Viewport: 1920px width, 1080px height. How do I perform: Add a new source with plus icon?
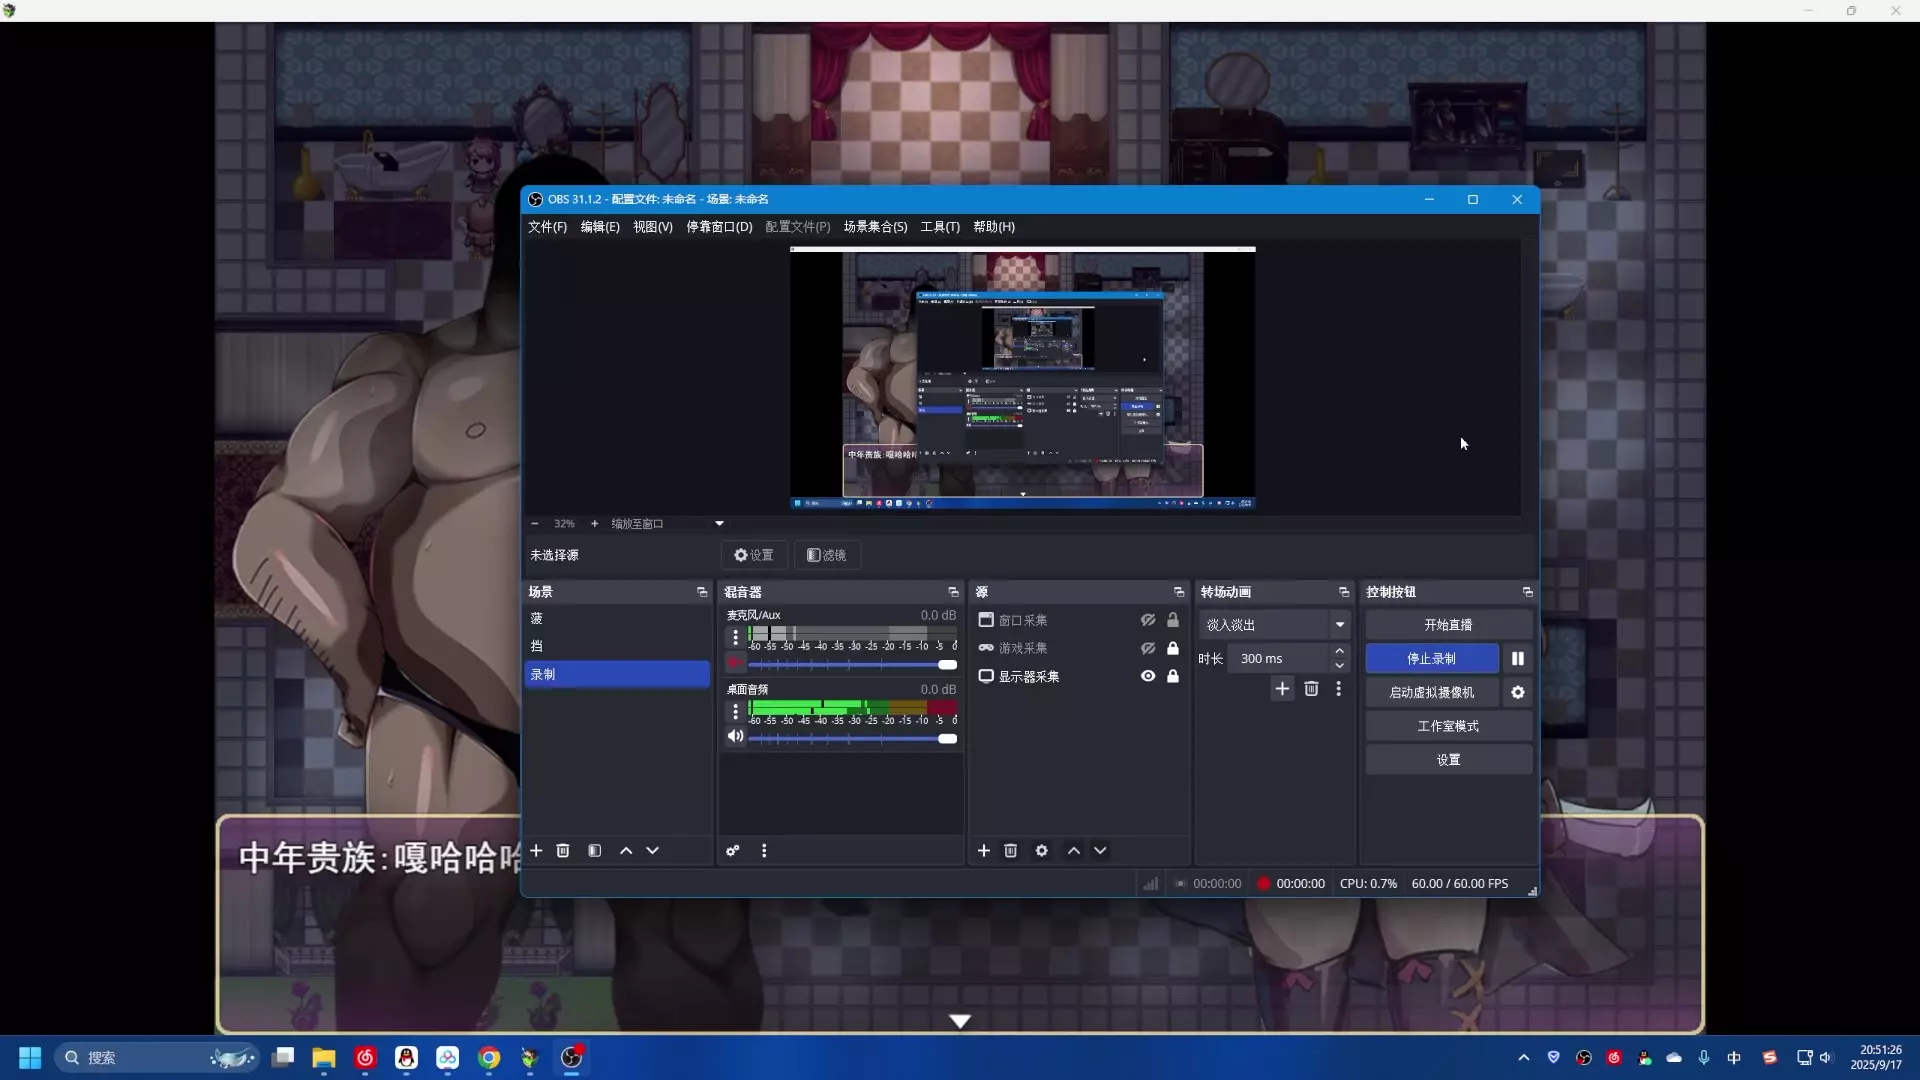[983, 850]
